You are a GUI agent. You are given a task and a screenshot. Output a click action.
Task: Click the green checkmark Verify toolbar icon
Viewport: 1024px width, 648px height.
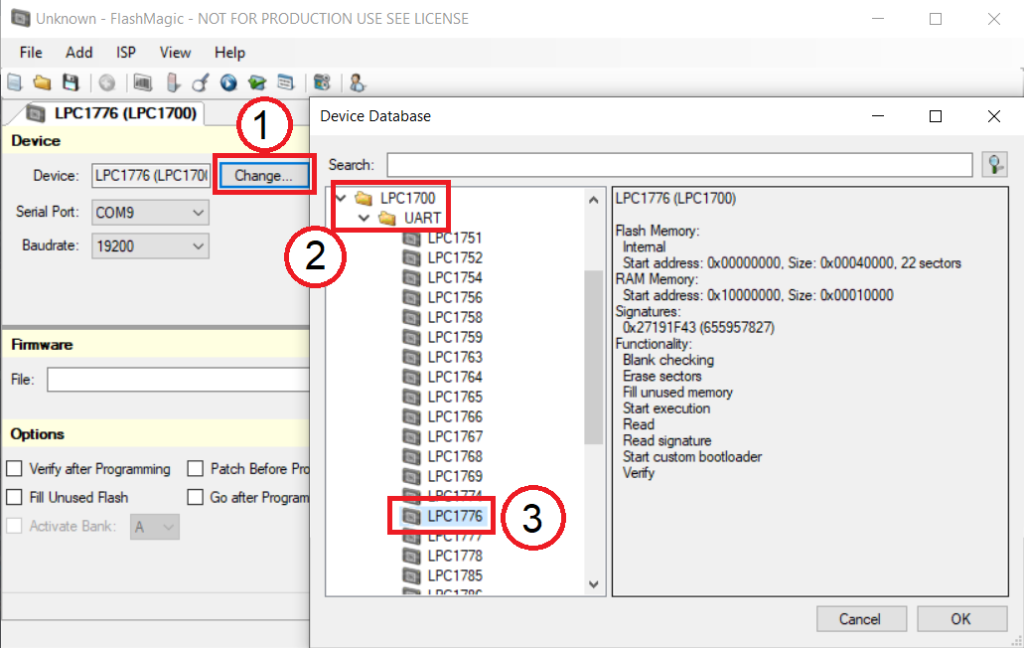coord(257,83)
